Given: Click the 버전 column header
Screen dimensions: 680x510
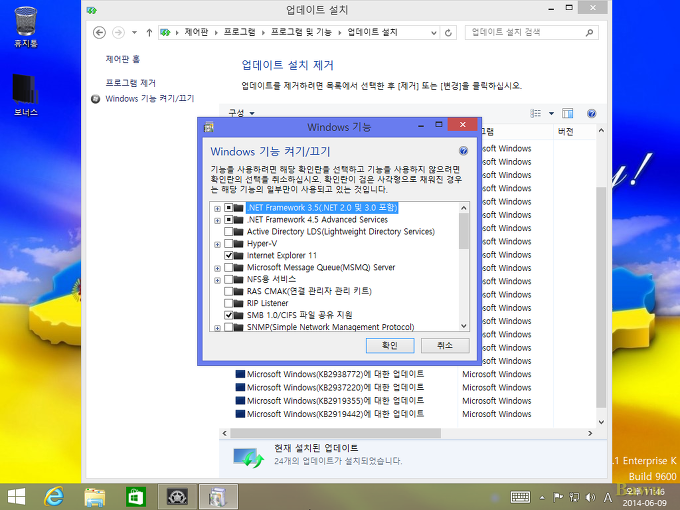Looking at the screenshot, I should (565, 132).
